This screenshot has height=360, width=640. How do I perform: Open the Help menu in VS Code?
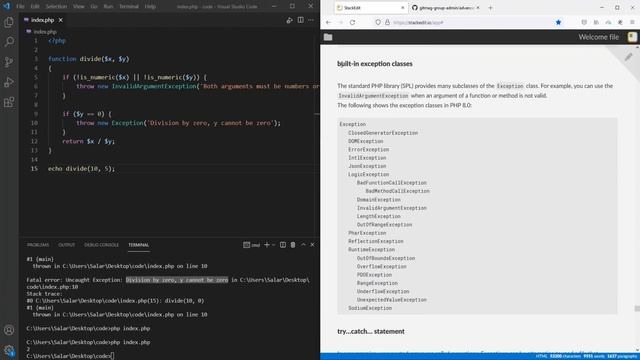150,7
